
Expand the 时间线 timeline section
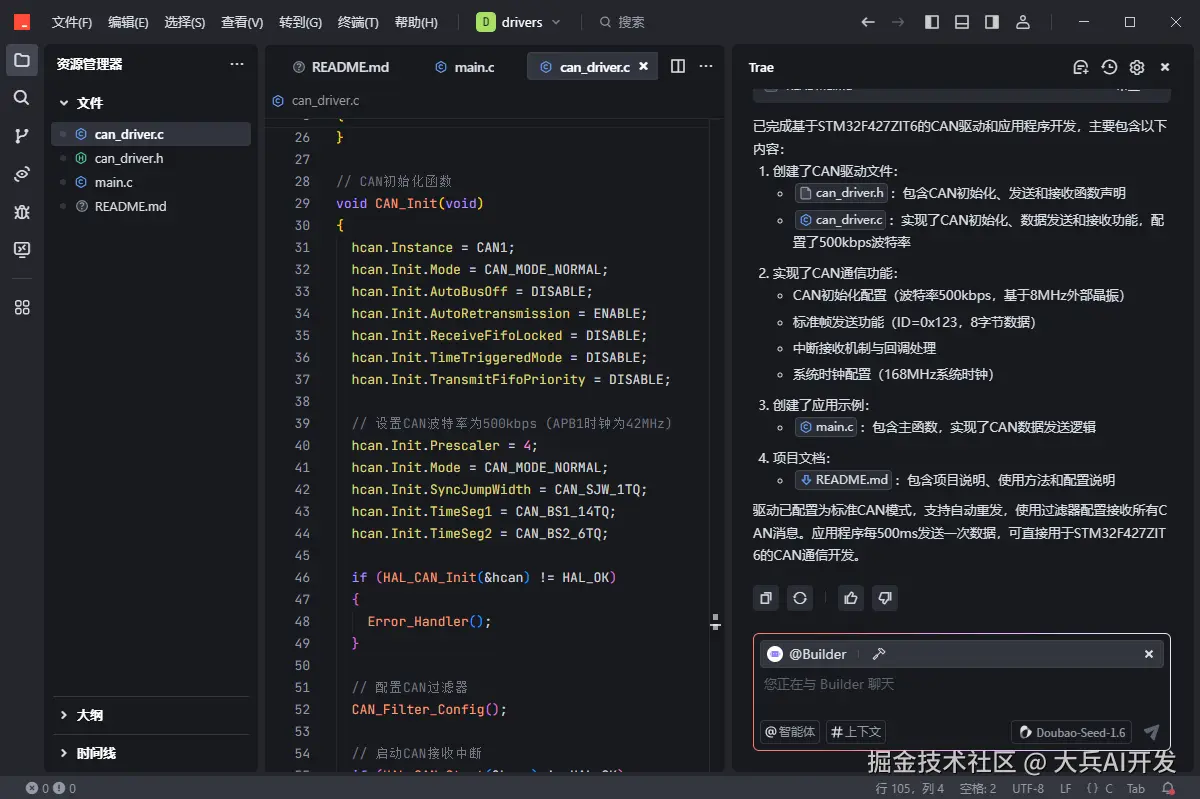[96, 753]
